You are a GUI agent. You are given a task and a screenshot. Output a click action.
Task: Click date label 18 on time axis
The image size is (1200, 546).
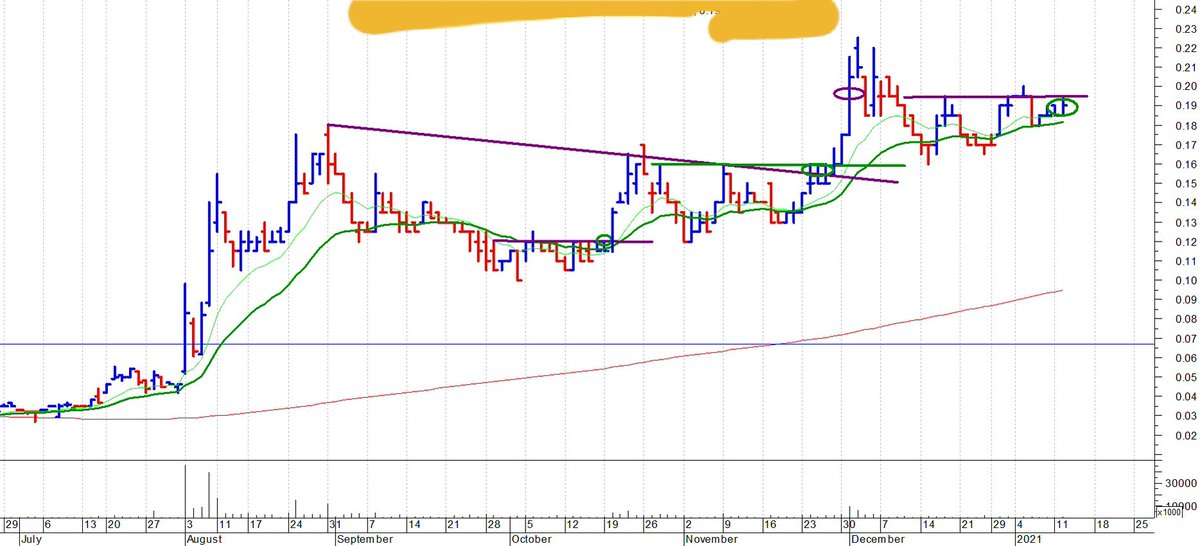point(1102,524)
